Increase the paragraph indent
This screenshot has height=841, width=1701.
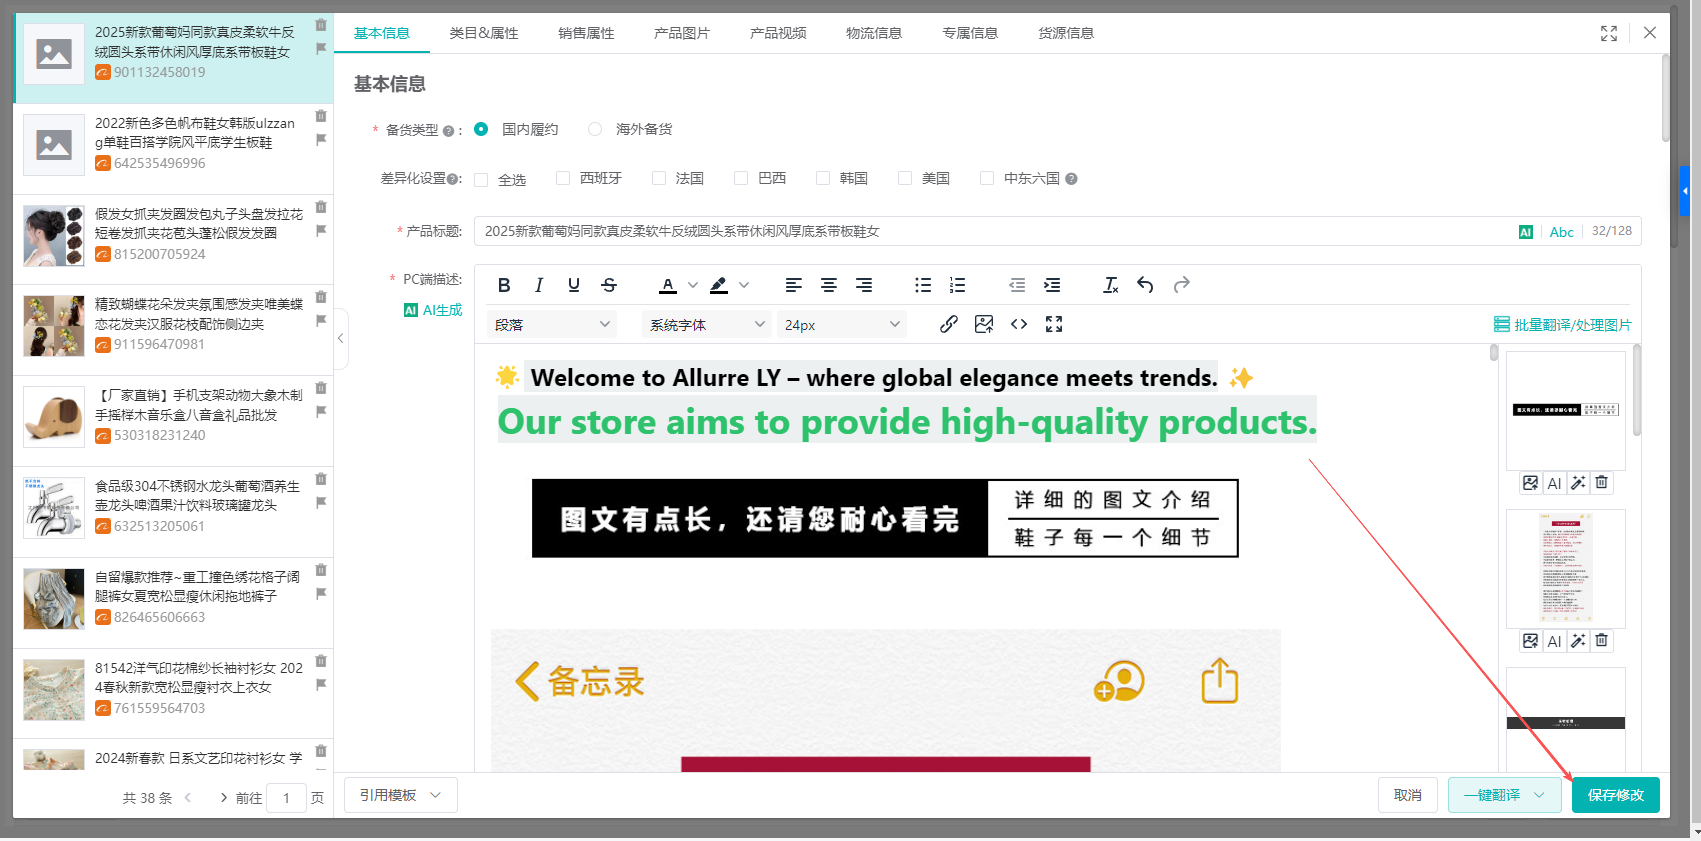[1052, 285]
